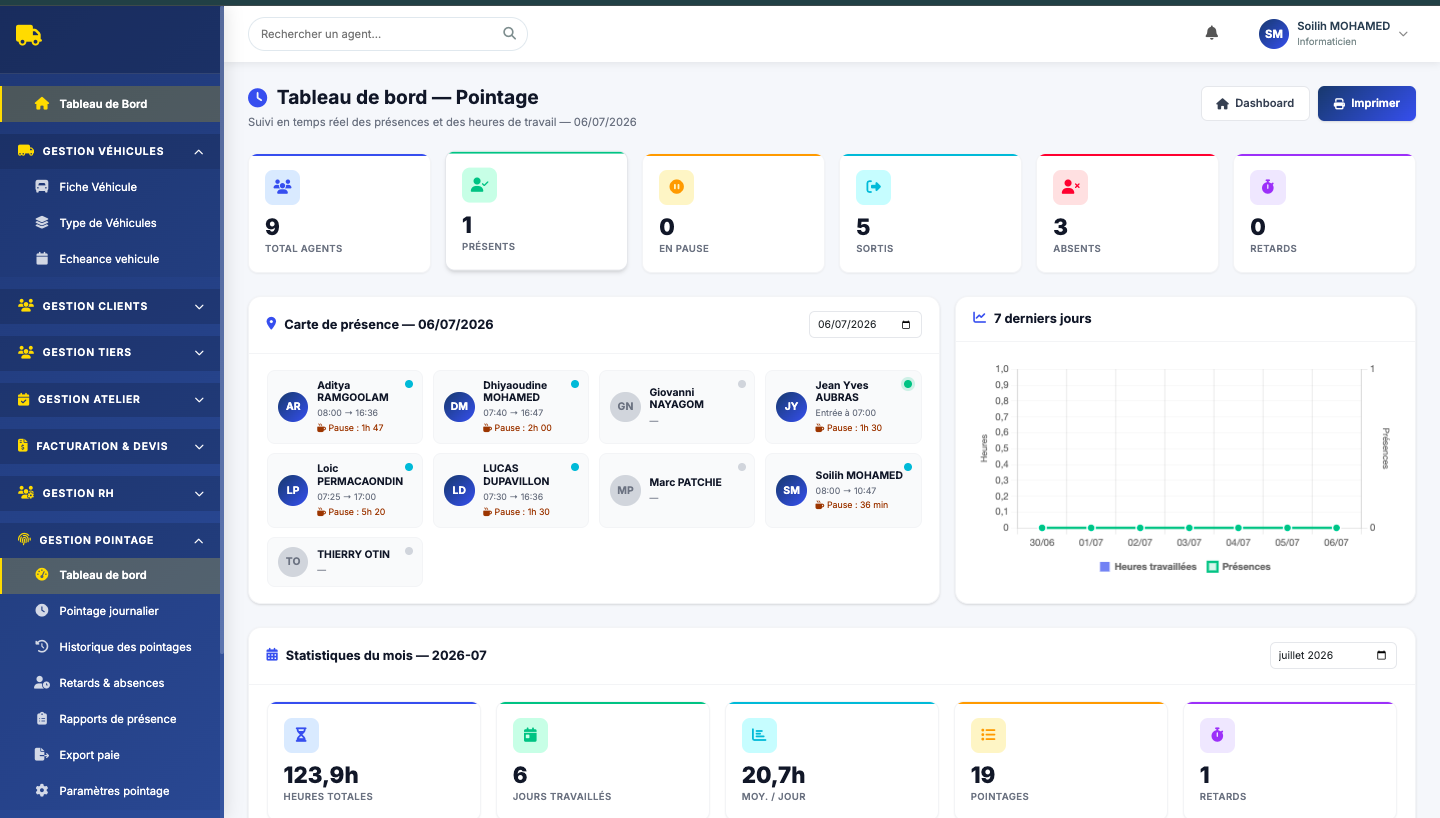Image resolution: width=1440 pixels, height=818 pixels.
Task: Toggle Heures travaillées legend in chart
Action: click(x=1148, y=567)
